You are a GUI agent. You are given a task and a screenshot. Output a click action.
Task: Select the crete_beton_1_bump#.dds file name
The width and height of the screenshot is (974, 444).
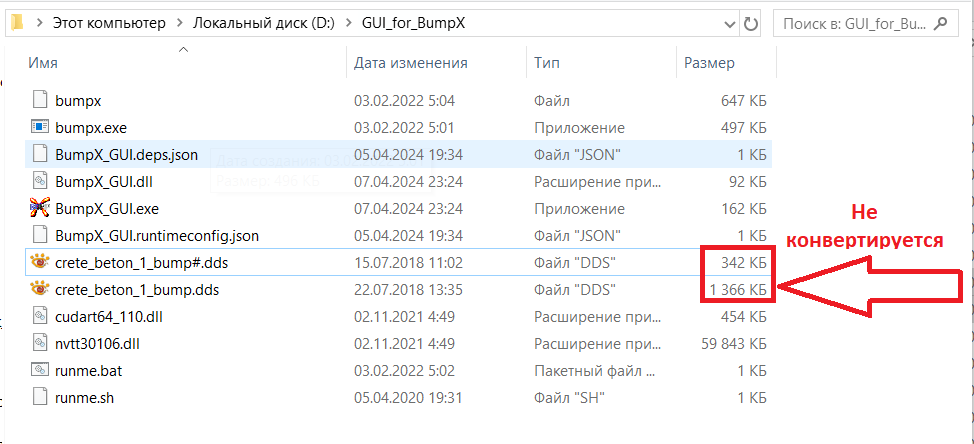click(142, 263)
